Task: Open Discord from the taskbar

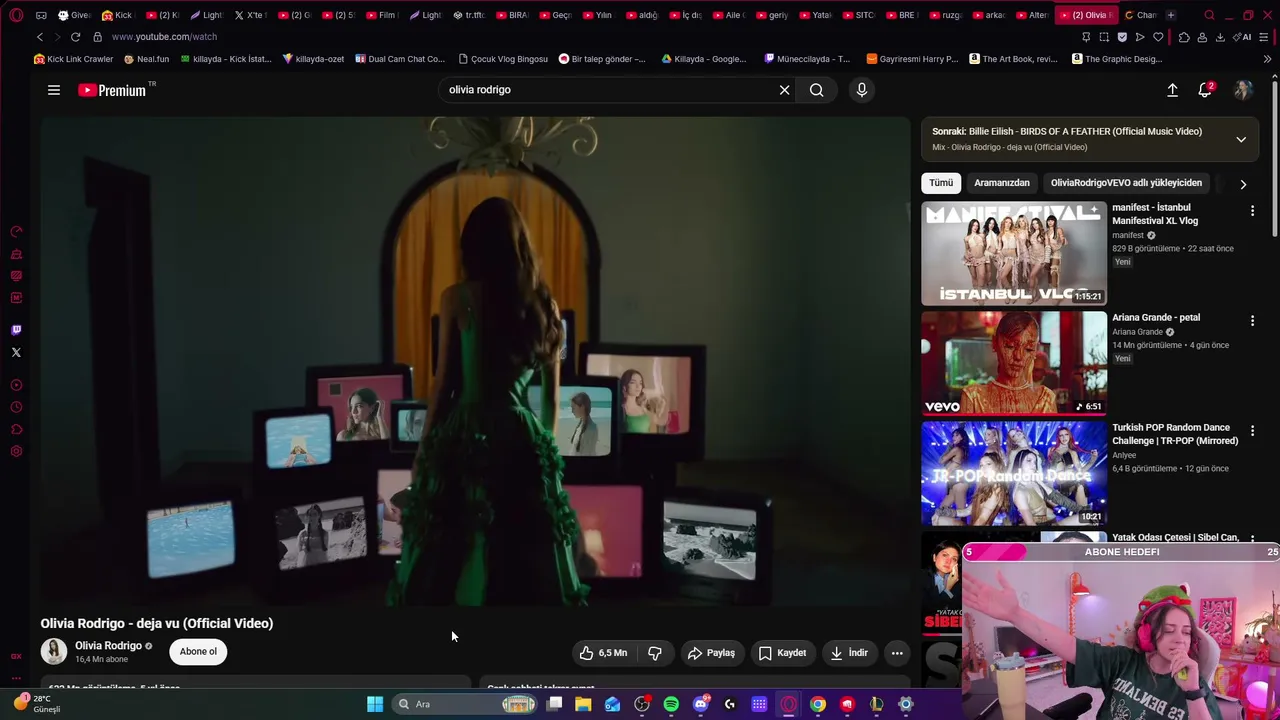Action: coord(700,704)
